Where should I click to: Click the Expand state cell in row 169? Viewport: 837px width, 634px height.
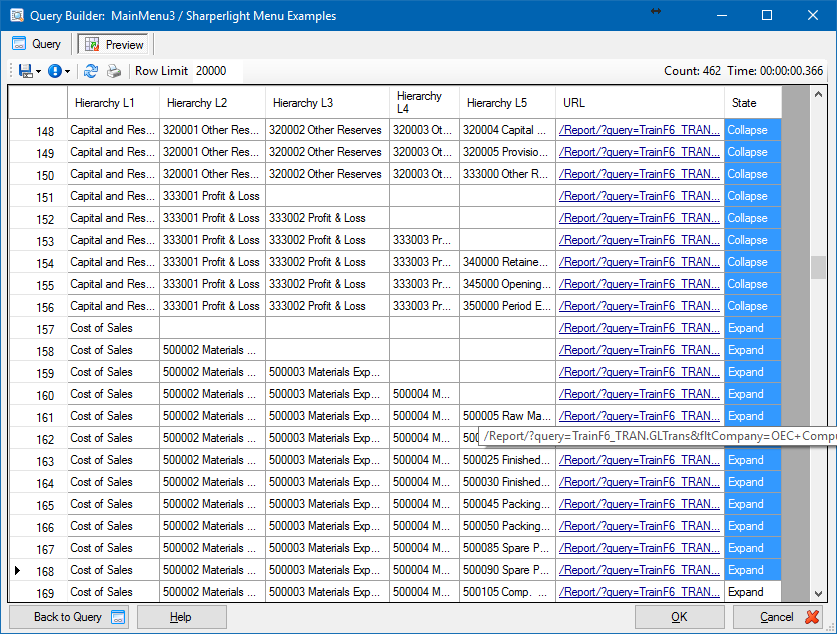(753, 592)
